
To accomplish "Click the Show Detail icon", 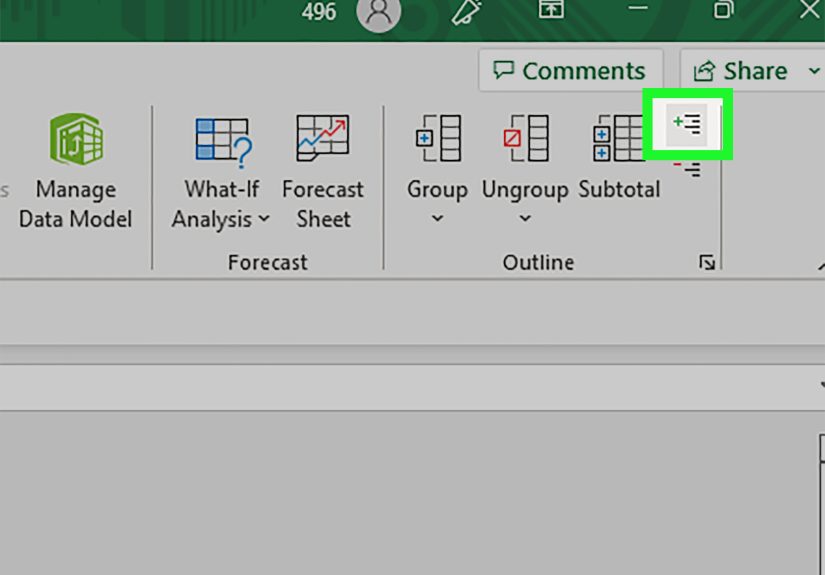I will [x=687, y=124].
